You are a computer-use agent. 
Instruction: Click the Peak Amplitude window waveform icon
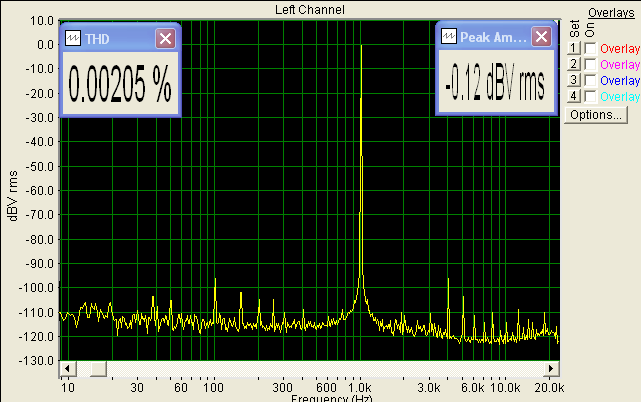click(x=448, y=36)
